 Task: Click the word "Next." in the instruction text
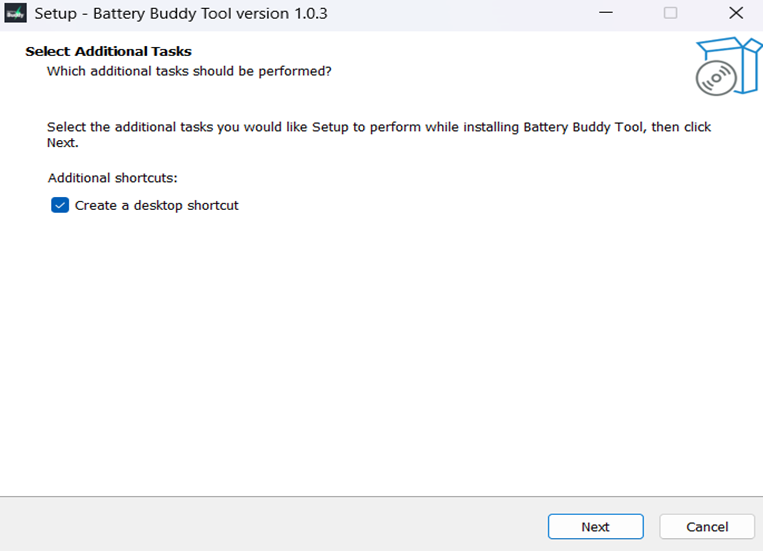pyautogui.click(x=62, y=143)
